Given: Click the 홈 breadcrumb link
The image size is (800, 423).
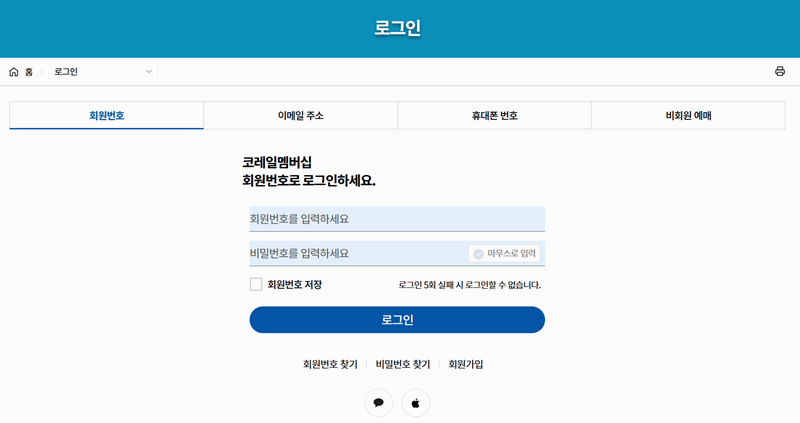Looking at the screenshot, I should point(29,72).
